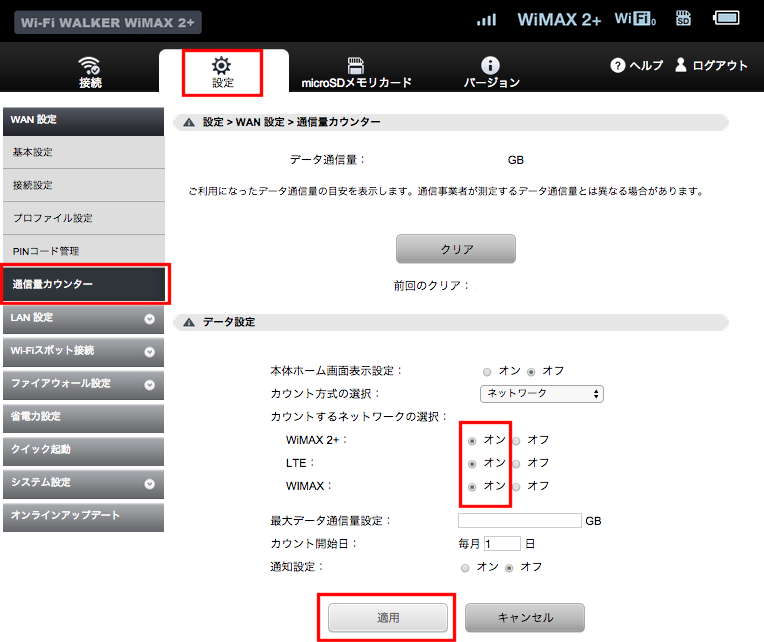Viewport: 764px width, 642px height.
Task: Open ヘルプ with the question mark icon
Action: pos(636,65)
